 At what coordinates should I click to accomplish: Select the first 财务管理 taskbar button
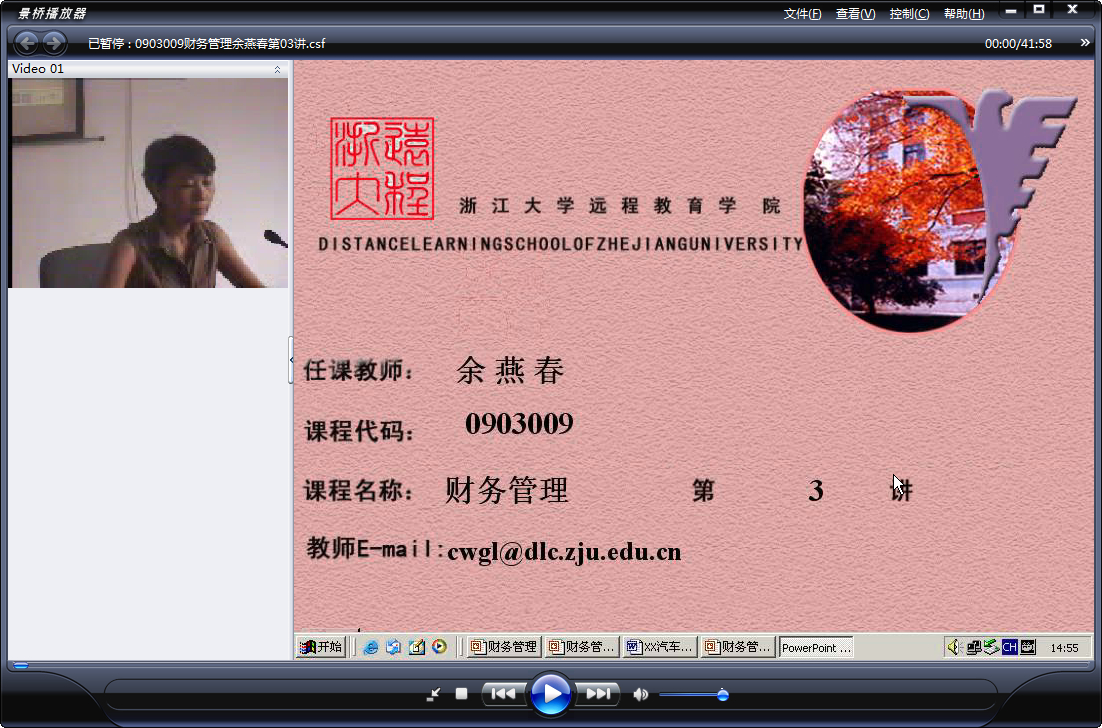(504, 646)
